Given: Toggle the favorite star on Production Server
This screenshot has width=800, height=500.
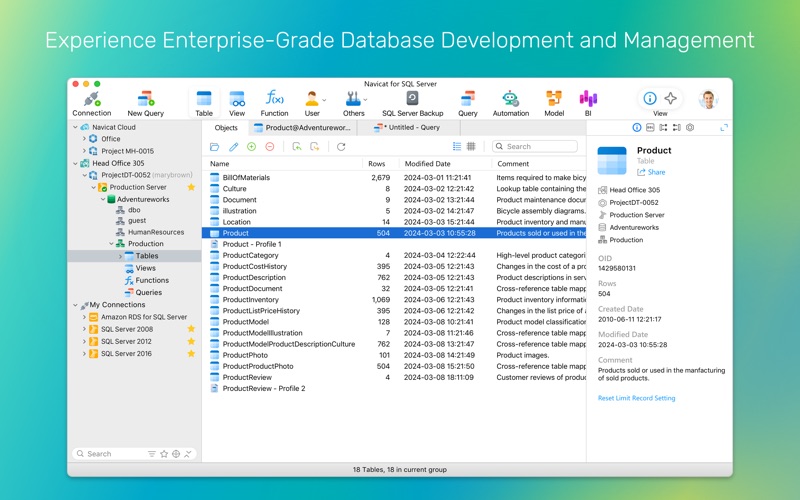Looking at the screenshot, I should 191,187.
